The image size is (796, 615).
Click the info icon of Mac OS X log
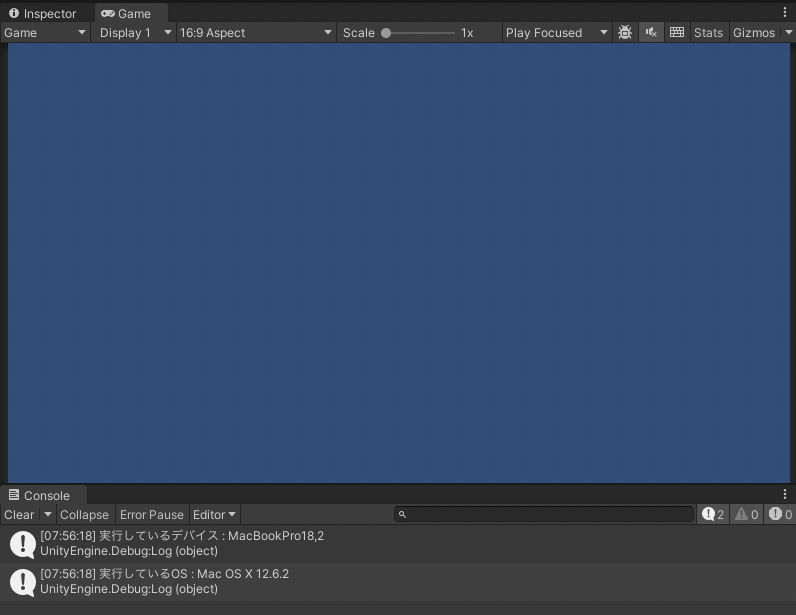23,582
